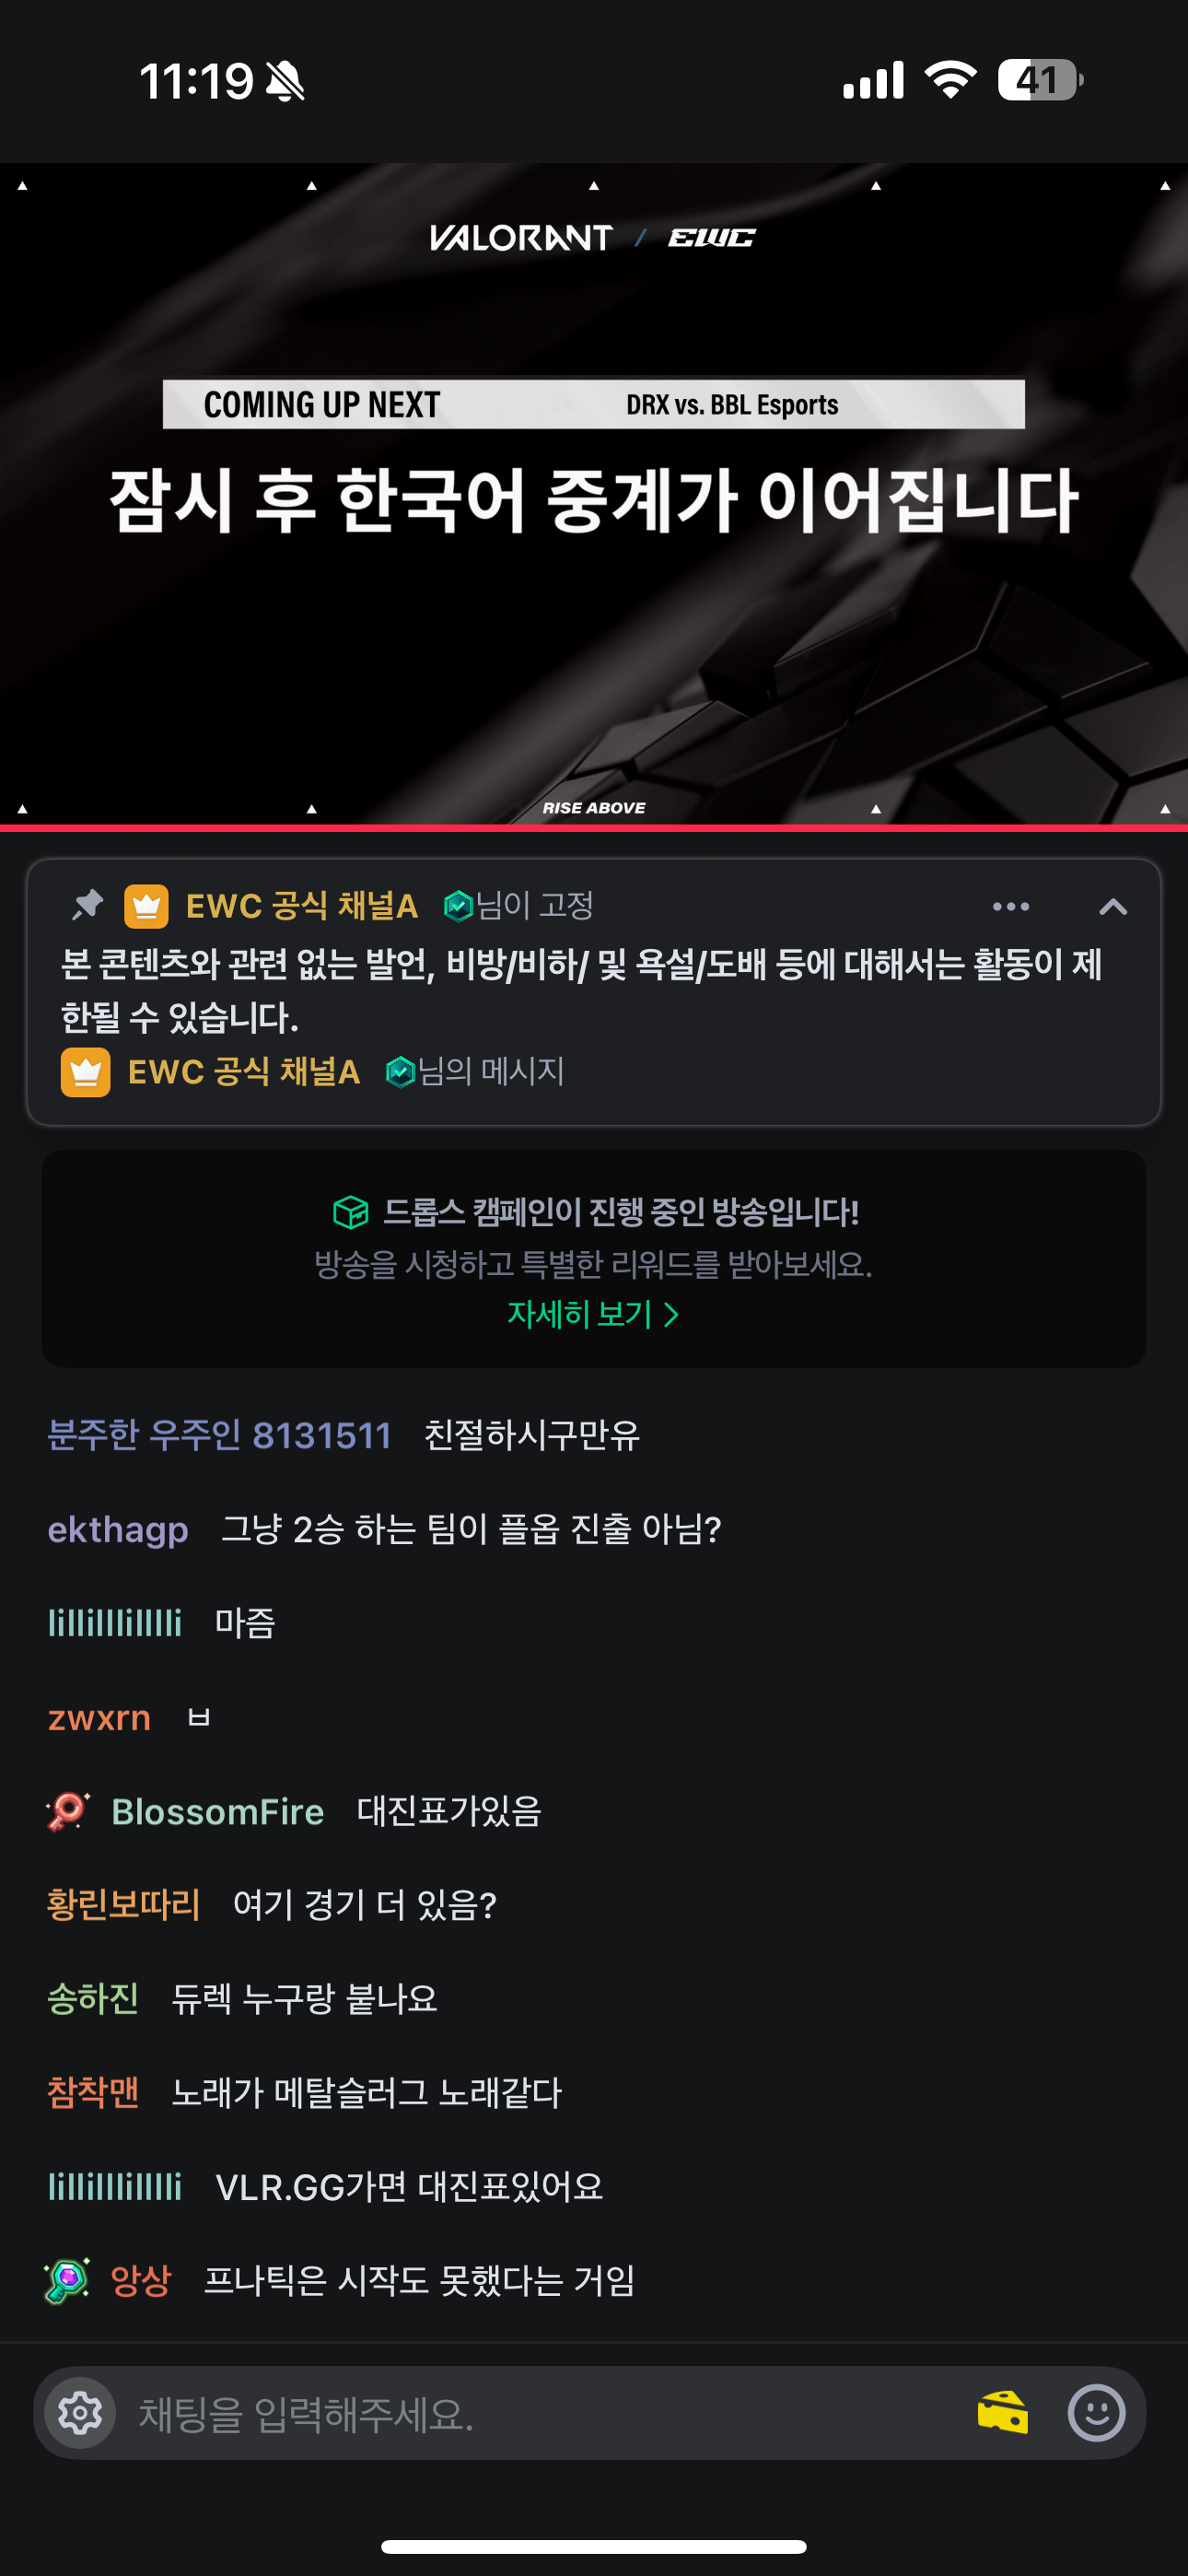The width and height of the screenshot is (1188, 2576).
Task: Open 자세히 보기 drops details link
Action: click(593, 1314)
